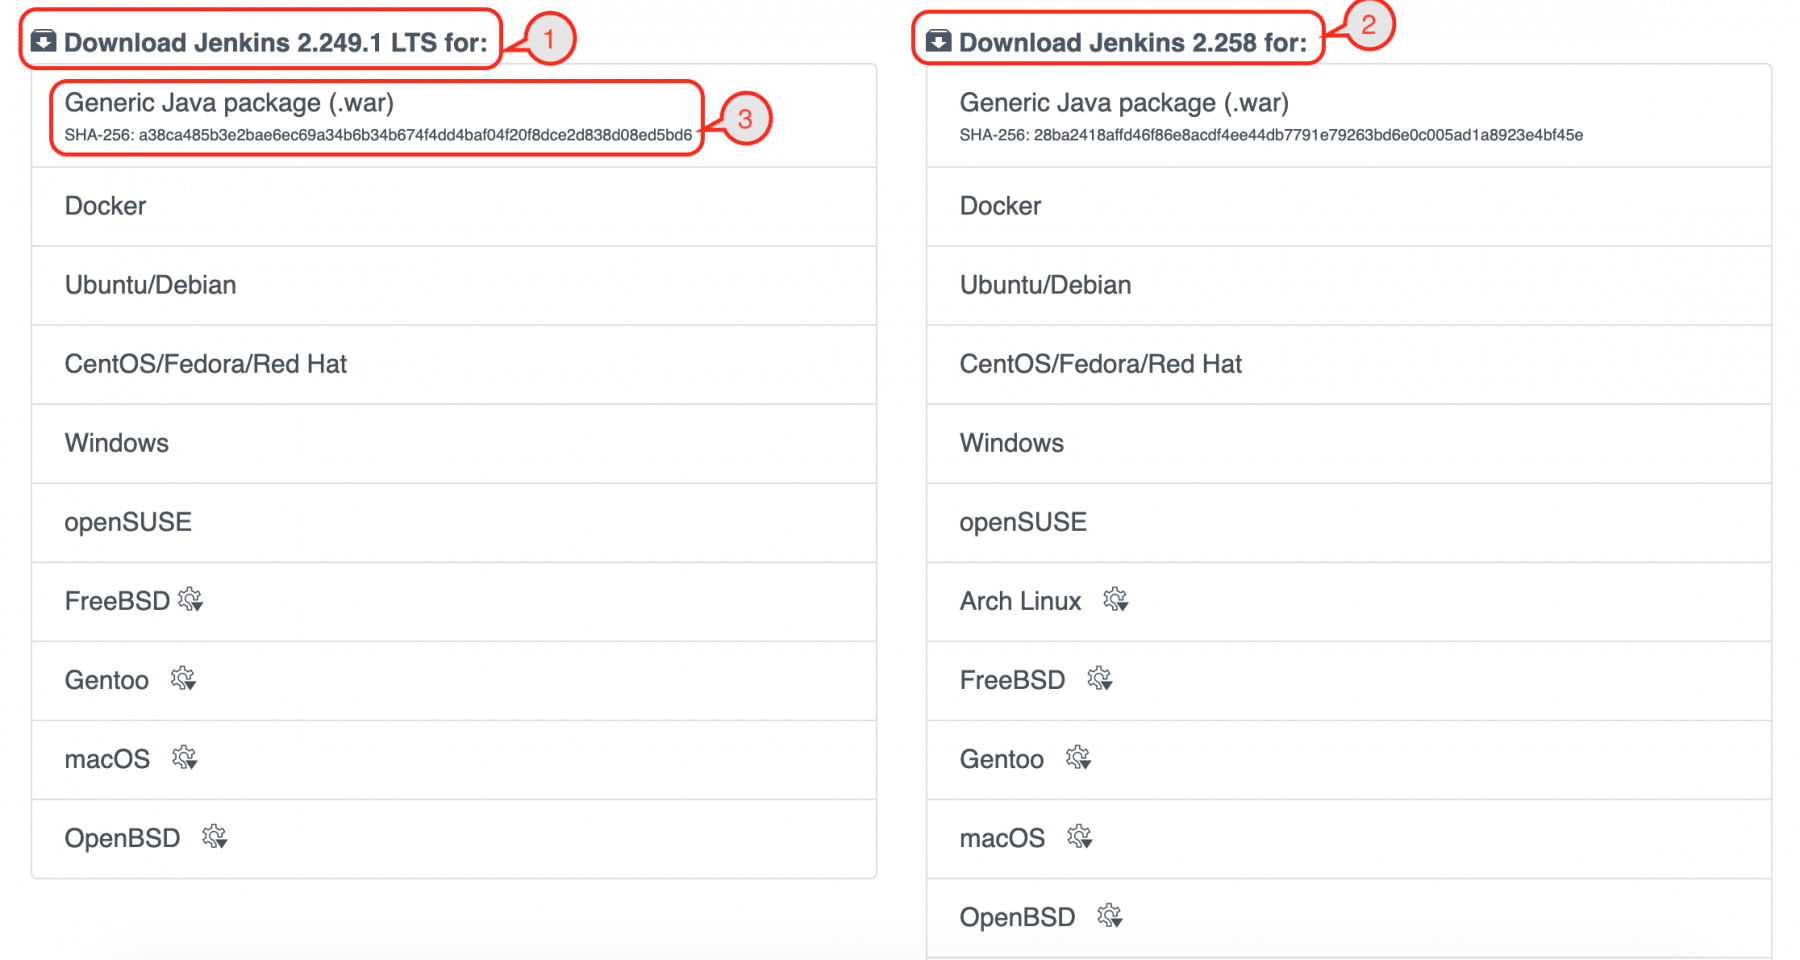
Task: Open openSUSE link for weekly release
Action: [x=1022, y=522]
